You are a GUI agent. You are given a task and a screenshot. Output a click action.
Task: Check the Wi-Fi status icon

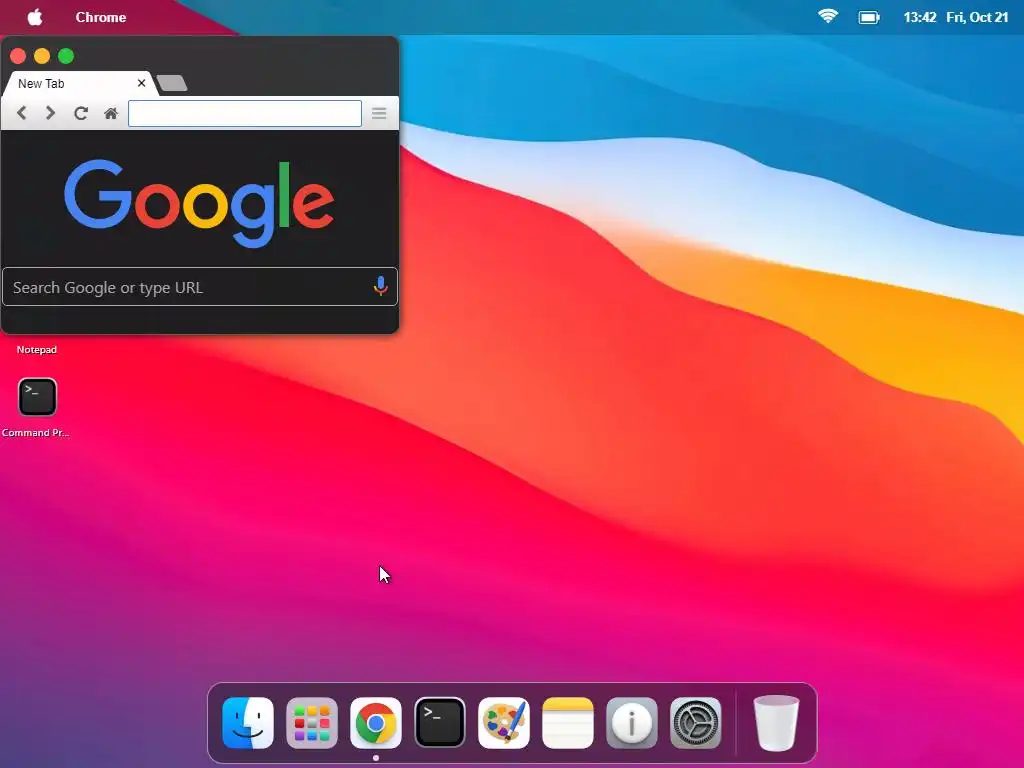pyautogui.click(x=828, y=17)
